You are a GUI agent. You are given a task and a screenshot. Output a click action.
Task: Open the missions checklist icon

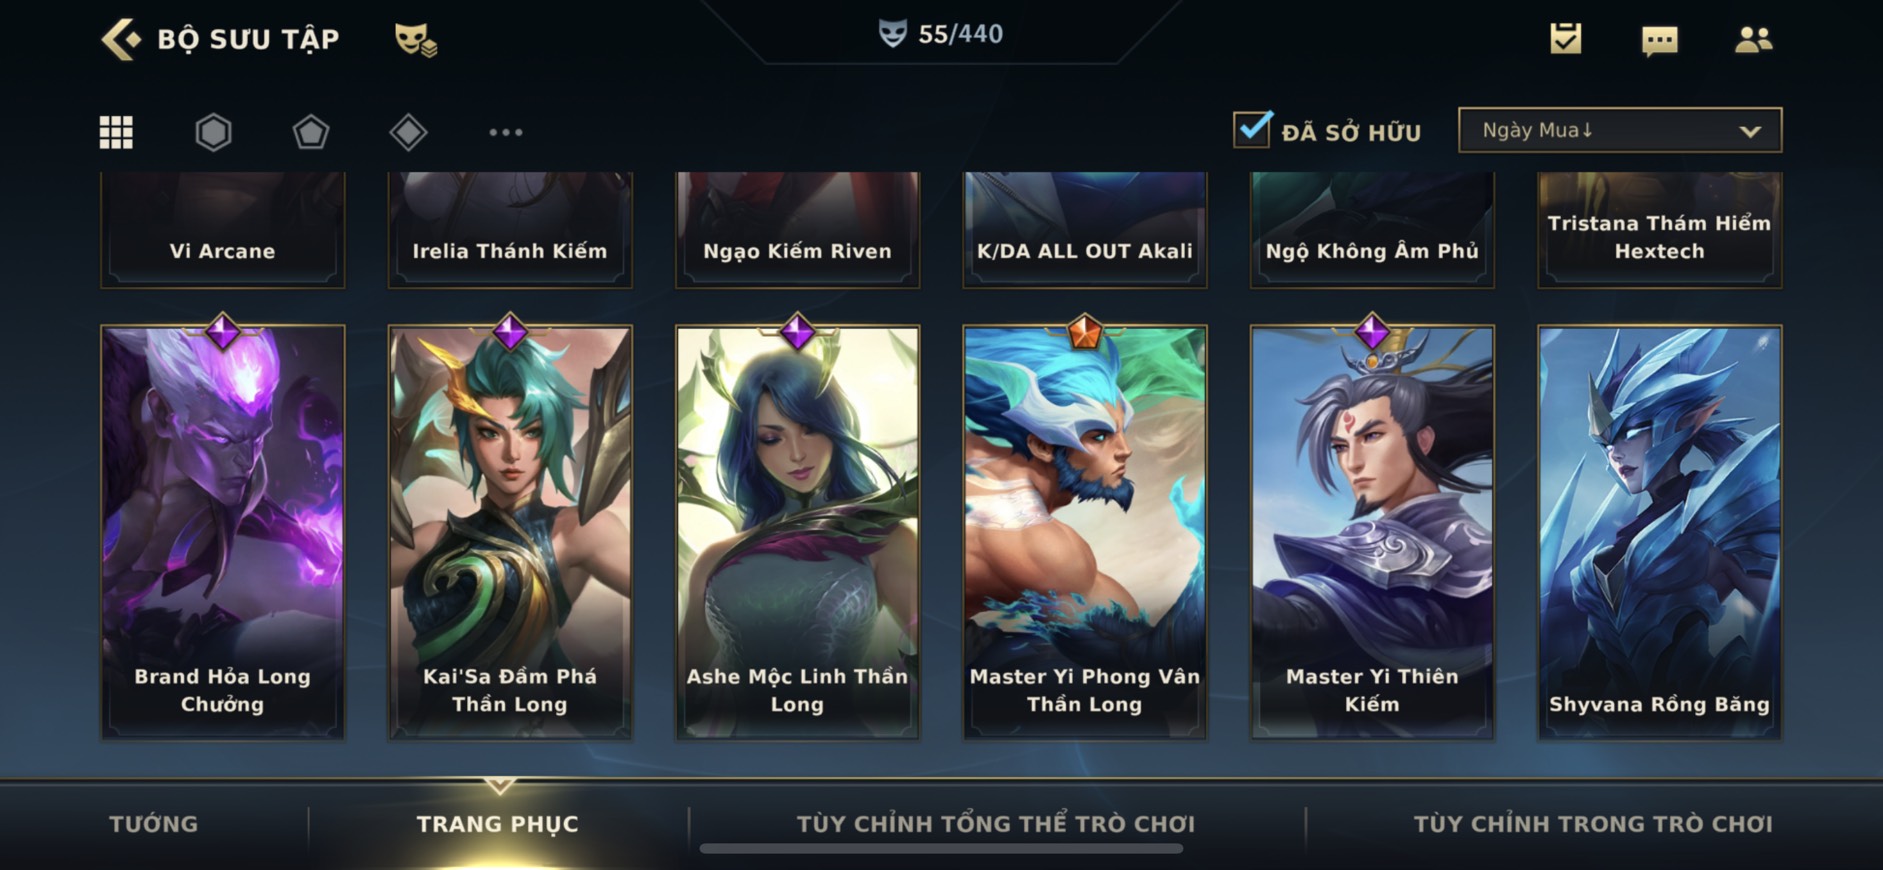click(x=1566, y=38)
